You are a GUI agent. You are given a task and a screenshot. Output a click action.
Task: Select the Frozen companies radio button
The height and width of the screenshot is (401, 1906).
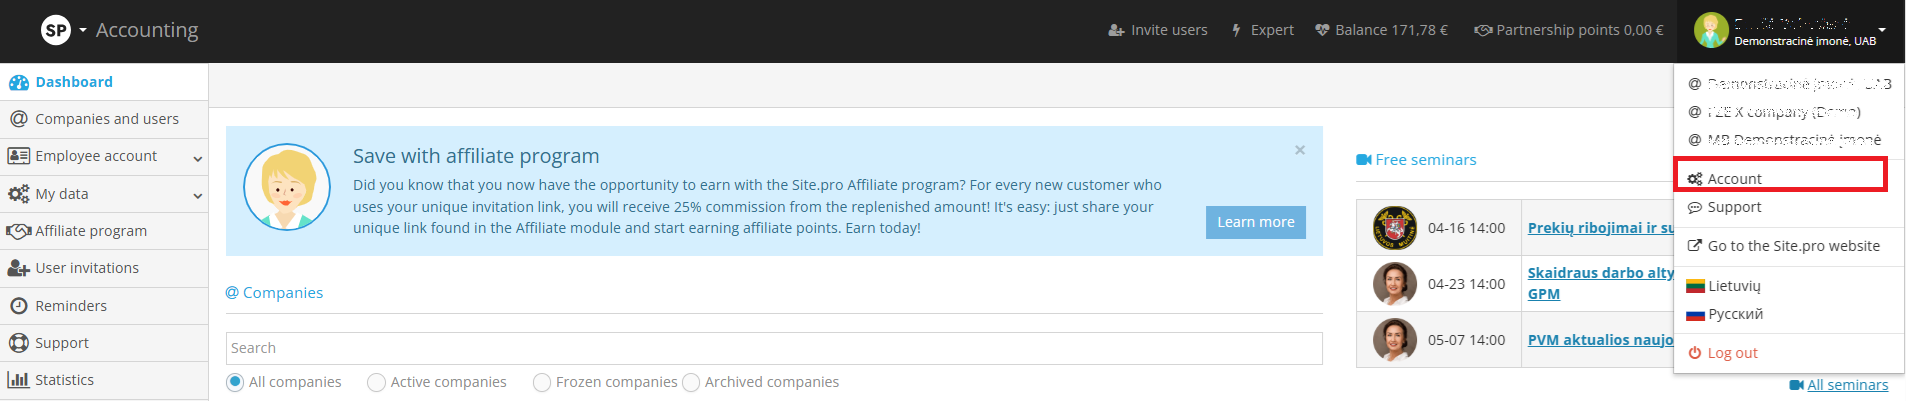point(542,382)
